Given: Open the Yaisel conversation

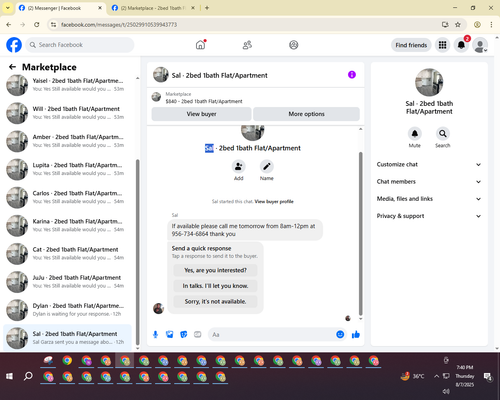Looking at the screenshot, I should click(x=67, y=85).
